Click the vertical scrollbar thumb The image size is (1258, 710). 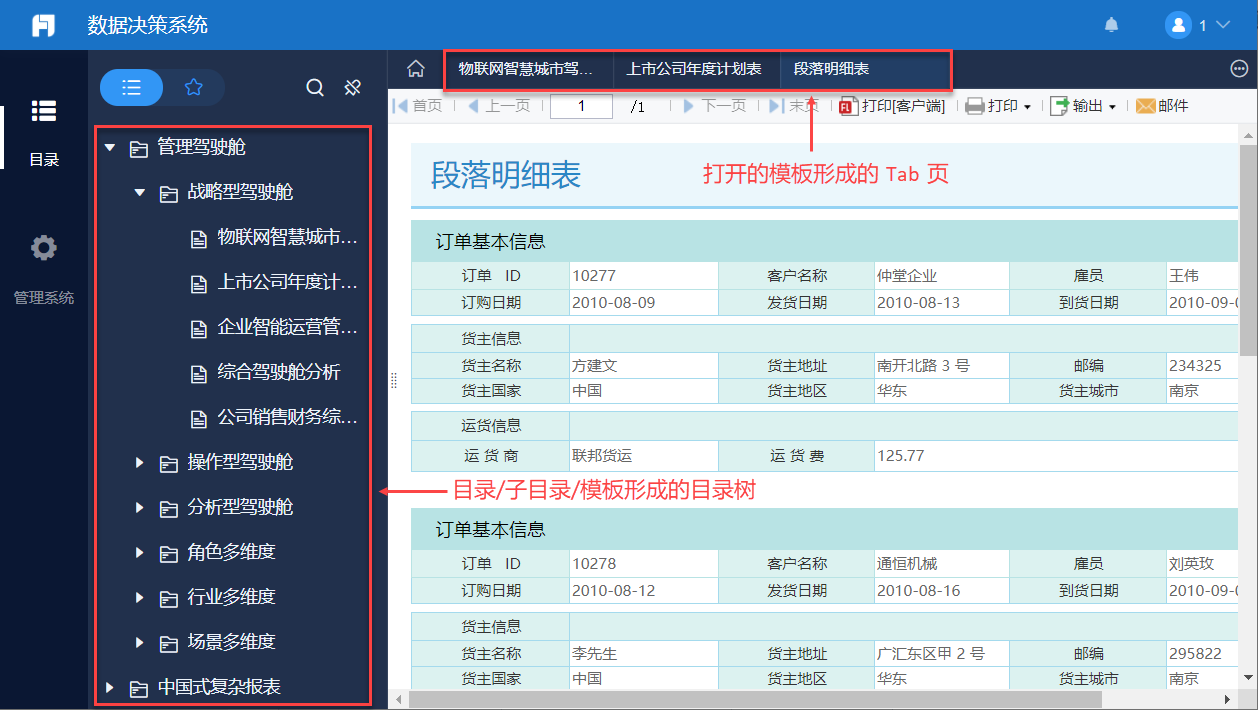pos(1248,250)
